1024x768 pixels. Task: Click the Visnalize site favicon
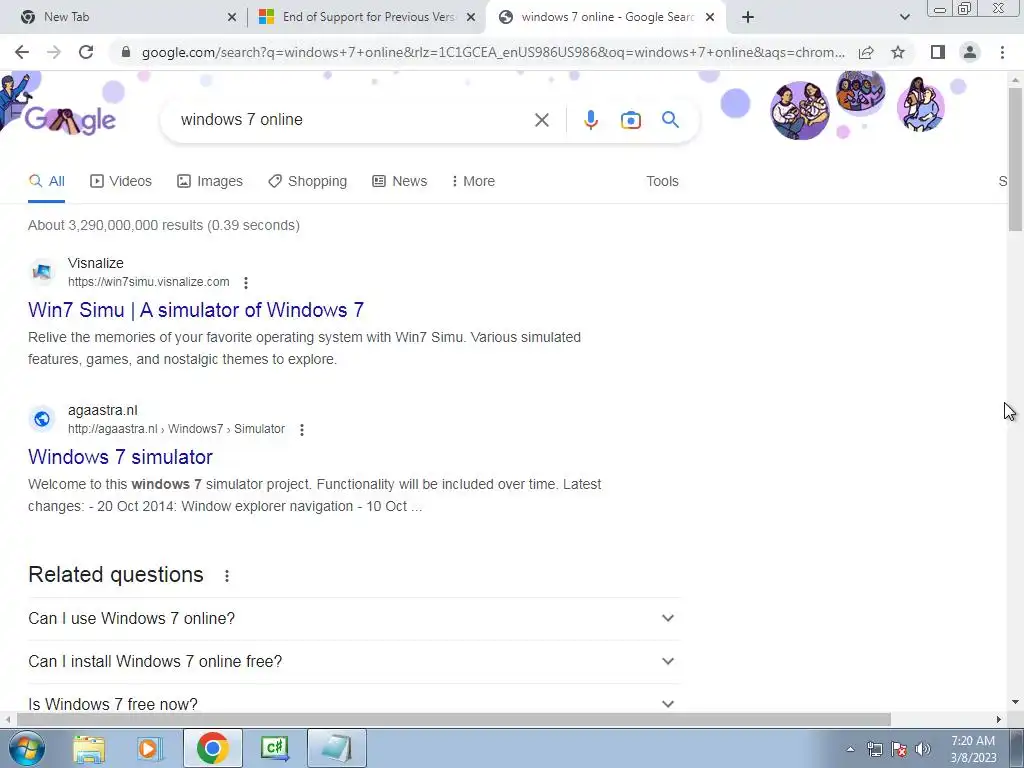42,272
